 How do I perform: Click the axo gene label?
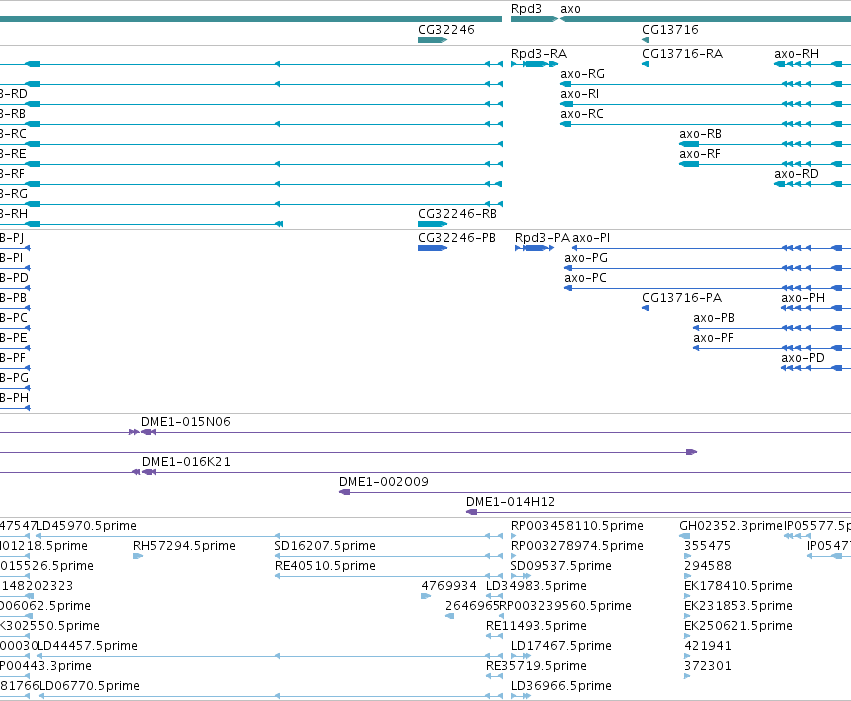point(570,9)
